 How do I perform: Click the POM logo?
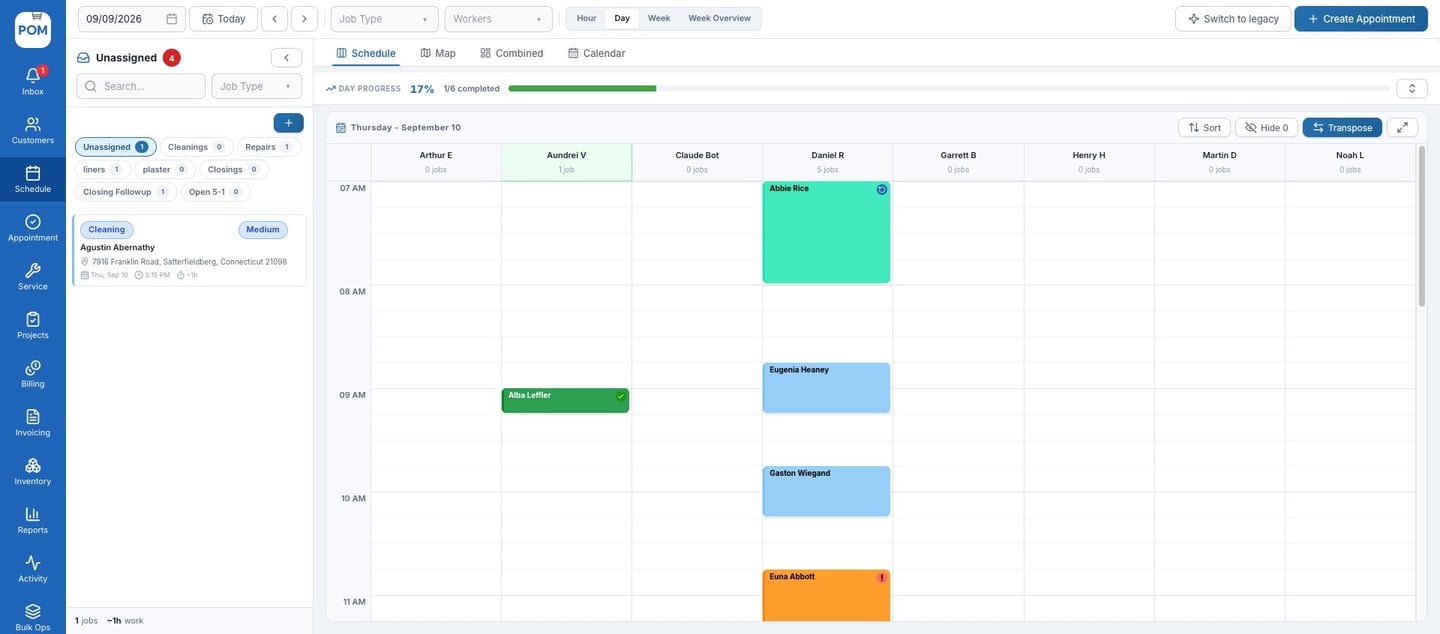33,29
